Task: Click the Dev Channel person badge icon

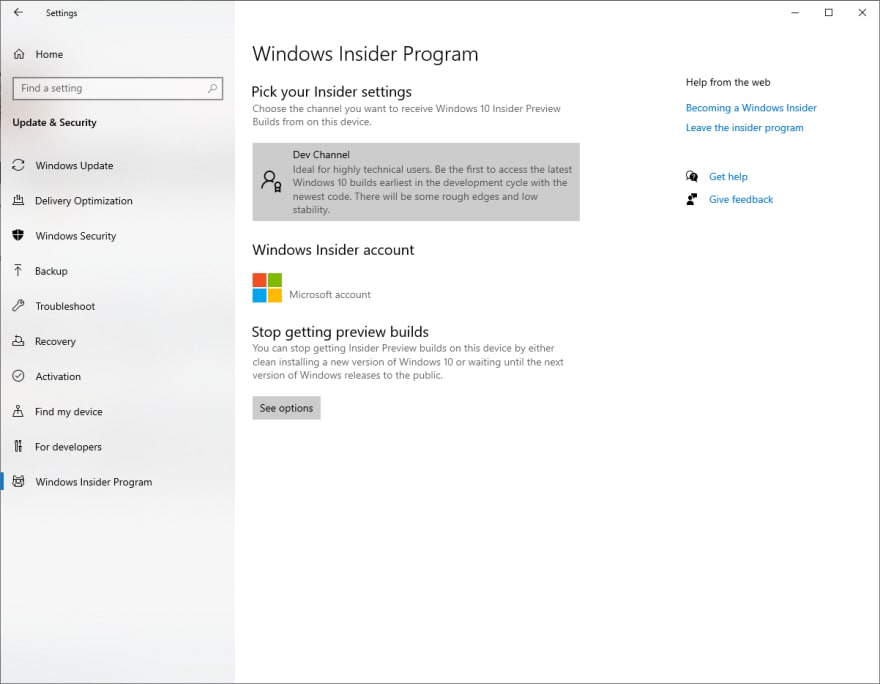Action: point(272,182)
